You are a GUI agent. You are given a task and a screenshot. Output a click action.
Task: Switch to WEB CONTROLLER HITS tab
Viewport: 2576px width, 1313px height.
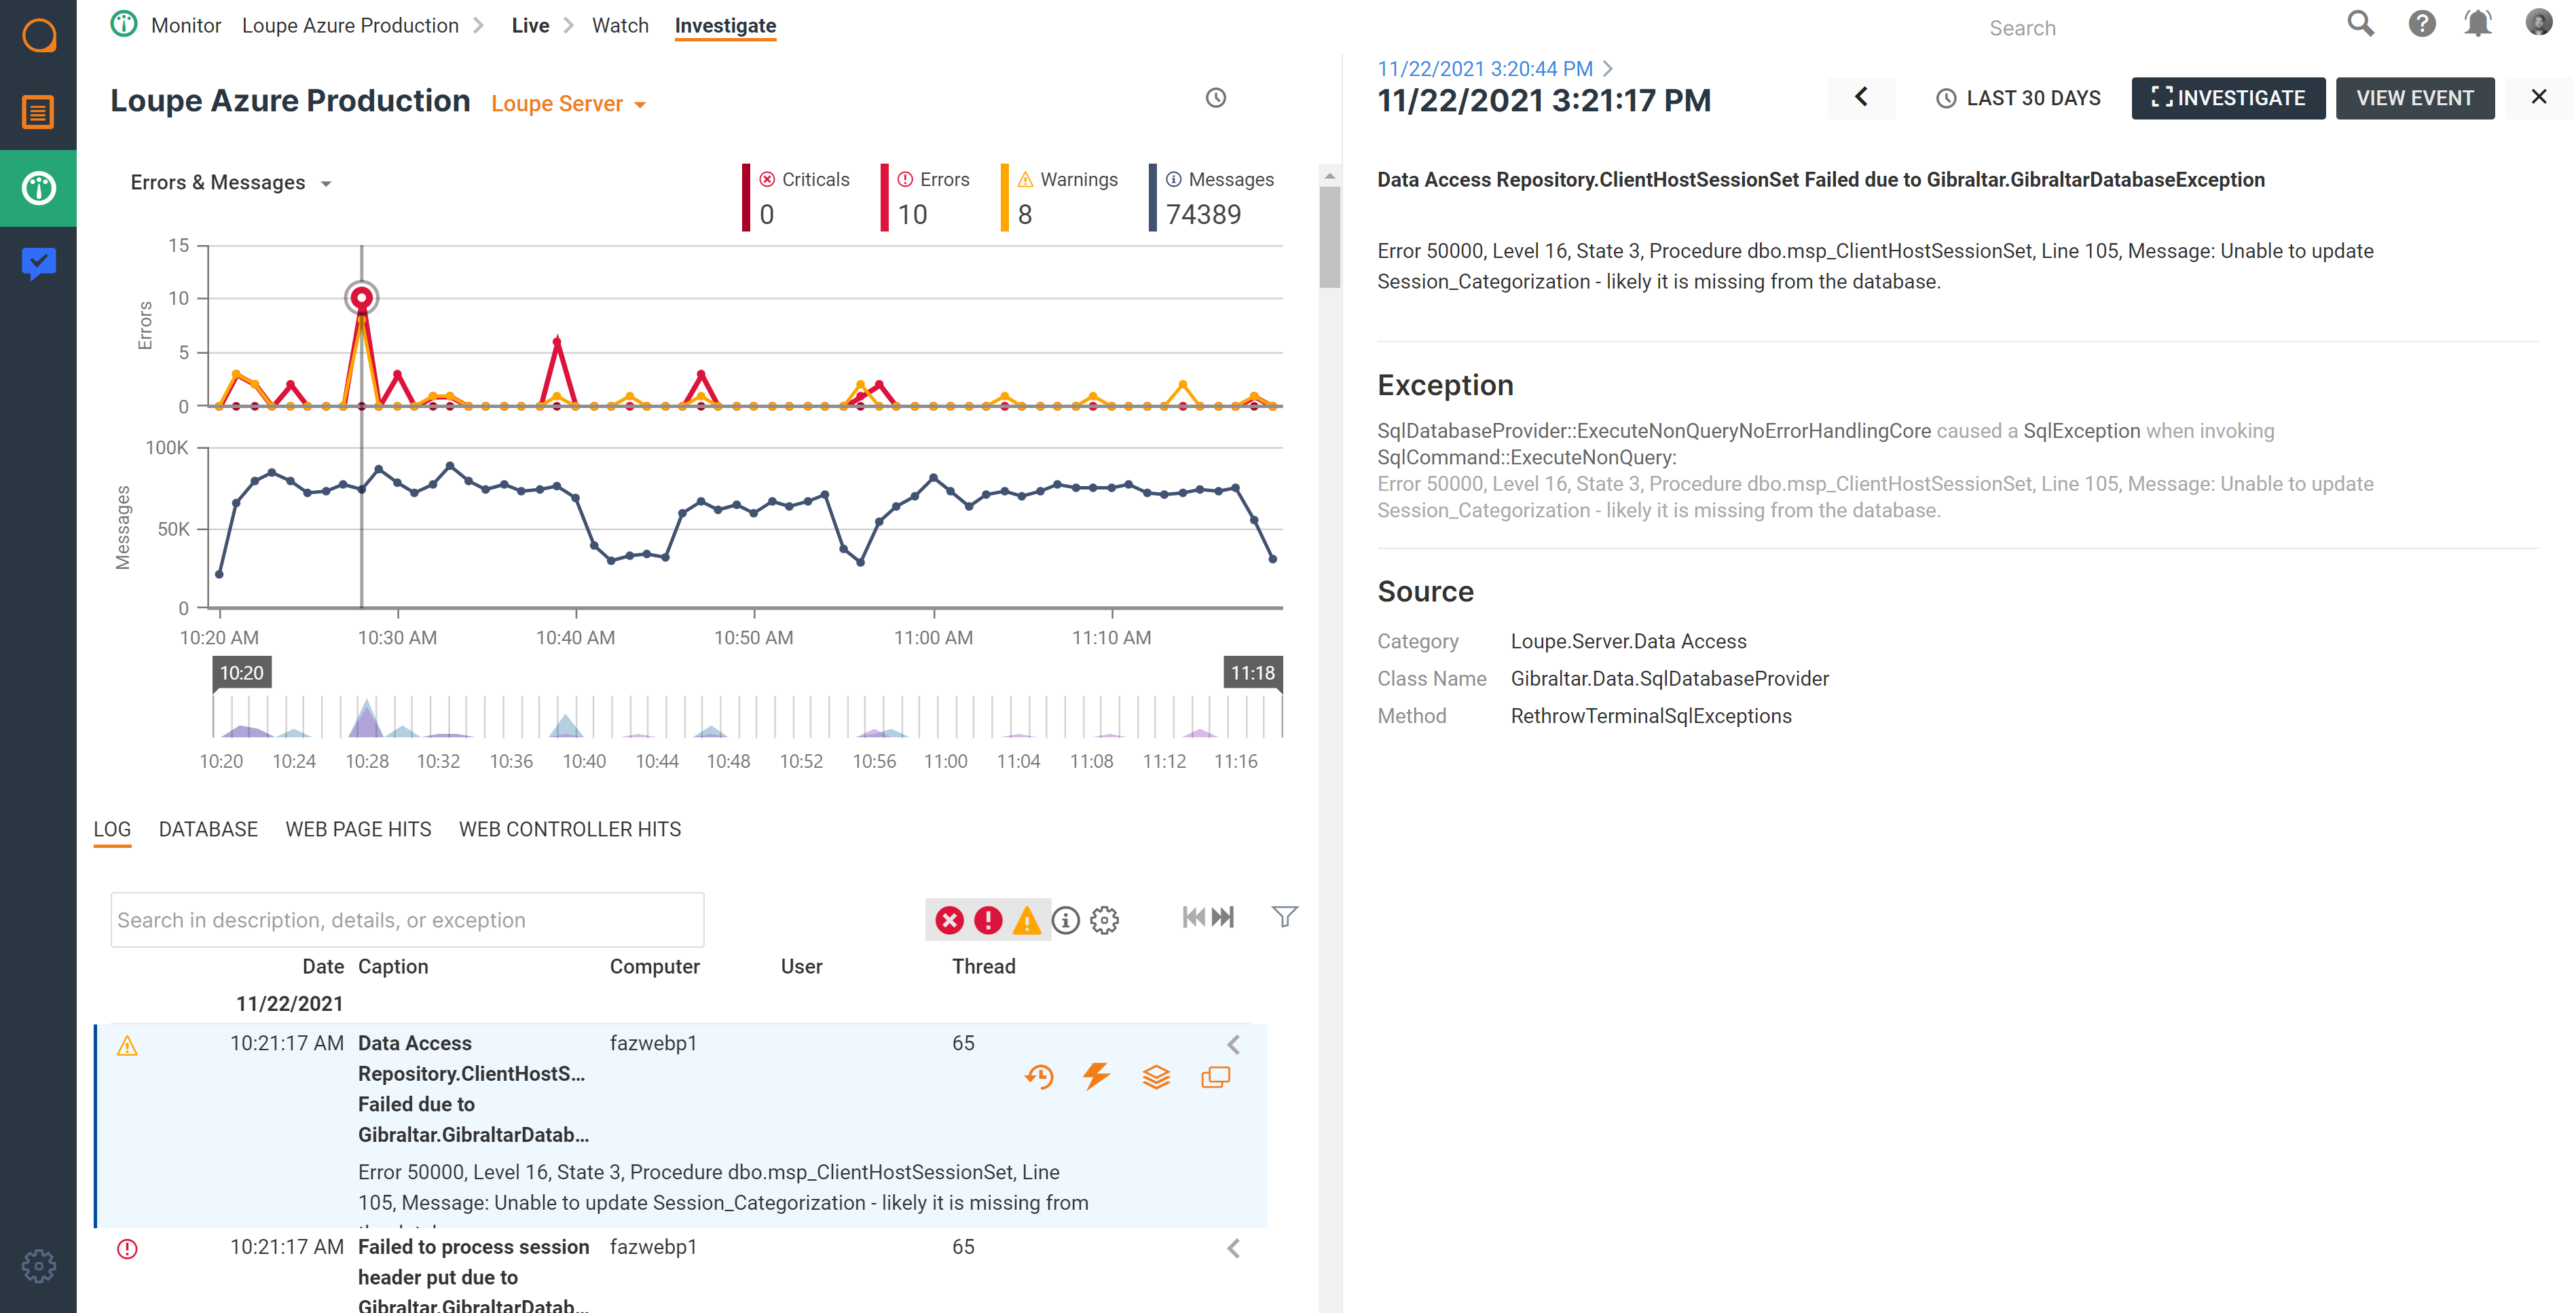click(x=570, y=829)
